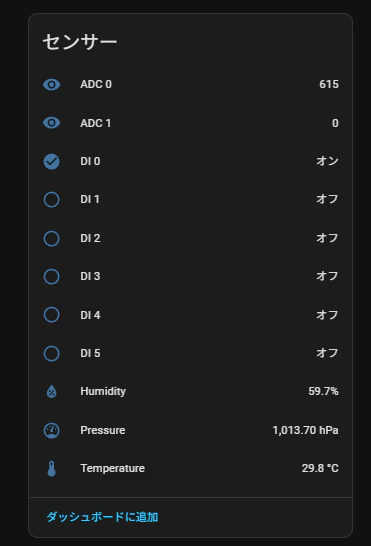The height and width of the screenshot is (546, 371).
Task: Click the ADC 0 value 615
Action: (329, 84)
